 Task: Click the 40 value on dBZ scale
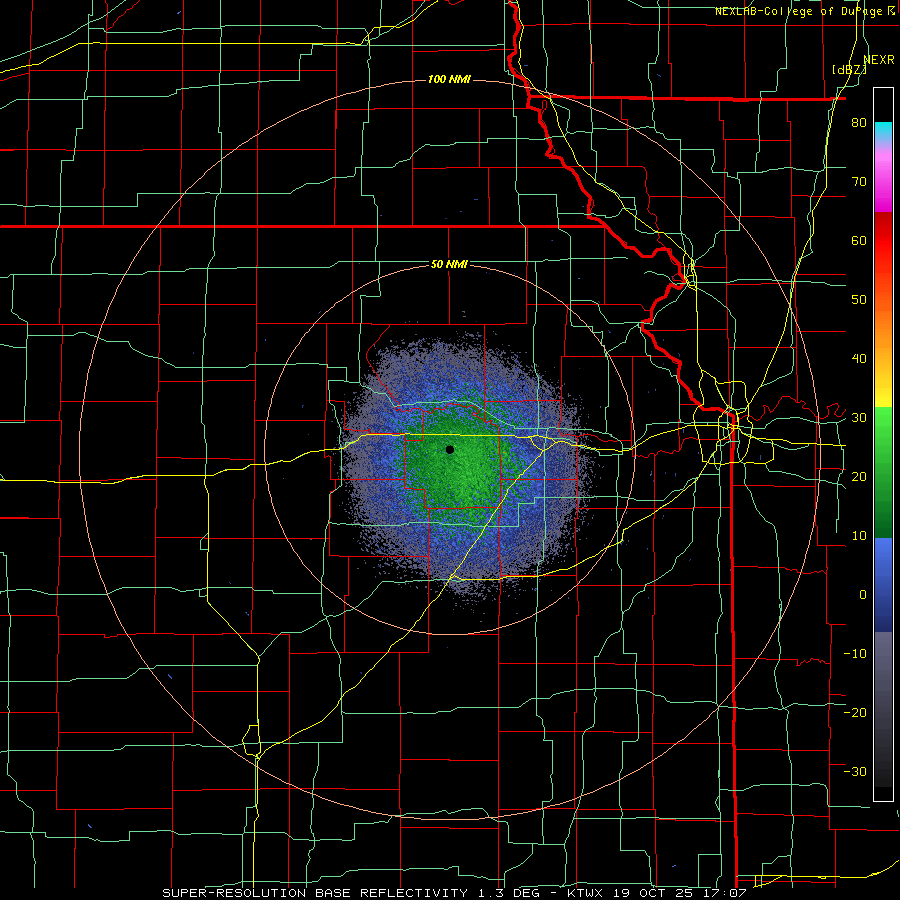pyautogui.click(x=859, y=359)
